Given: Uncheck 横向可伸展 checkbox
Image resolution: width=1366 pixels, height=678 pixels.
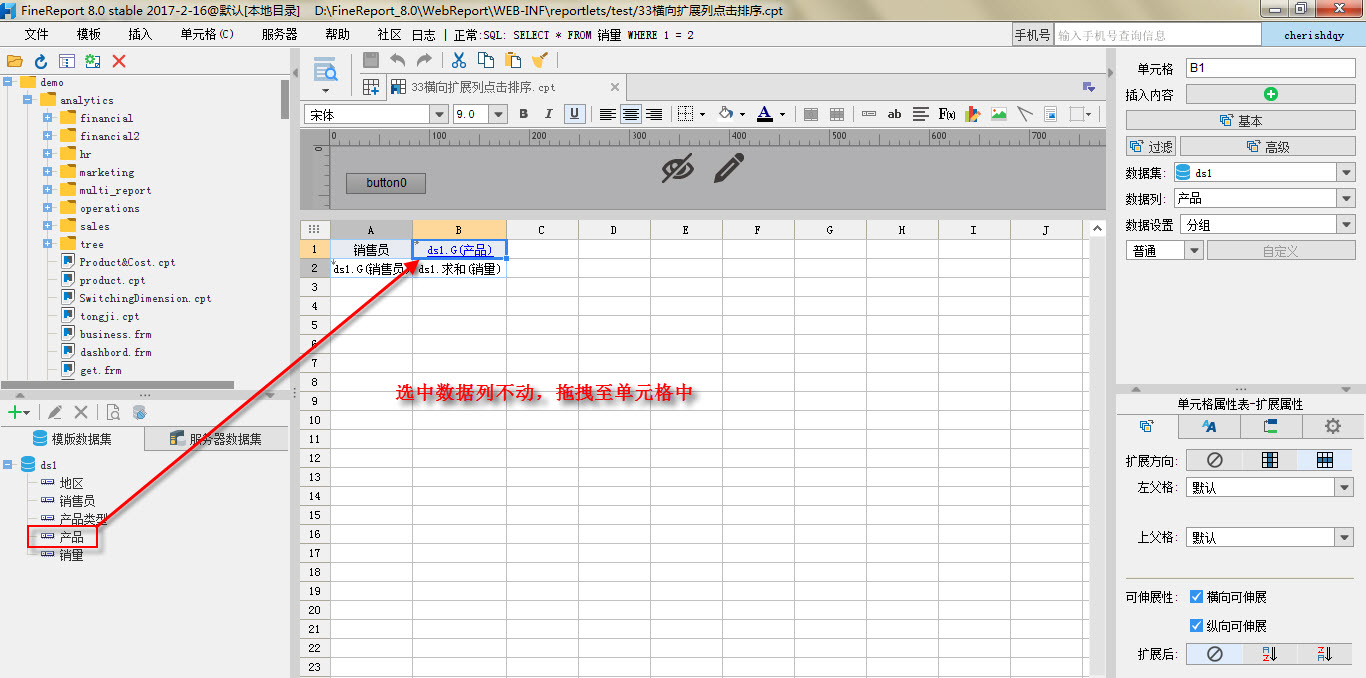Looking at the screenshot, I should click(x=1196, y=597).
